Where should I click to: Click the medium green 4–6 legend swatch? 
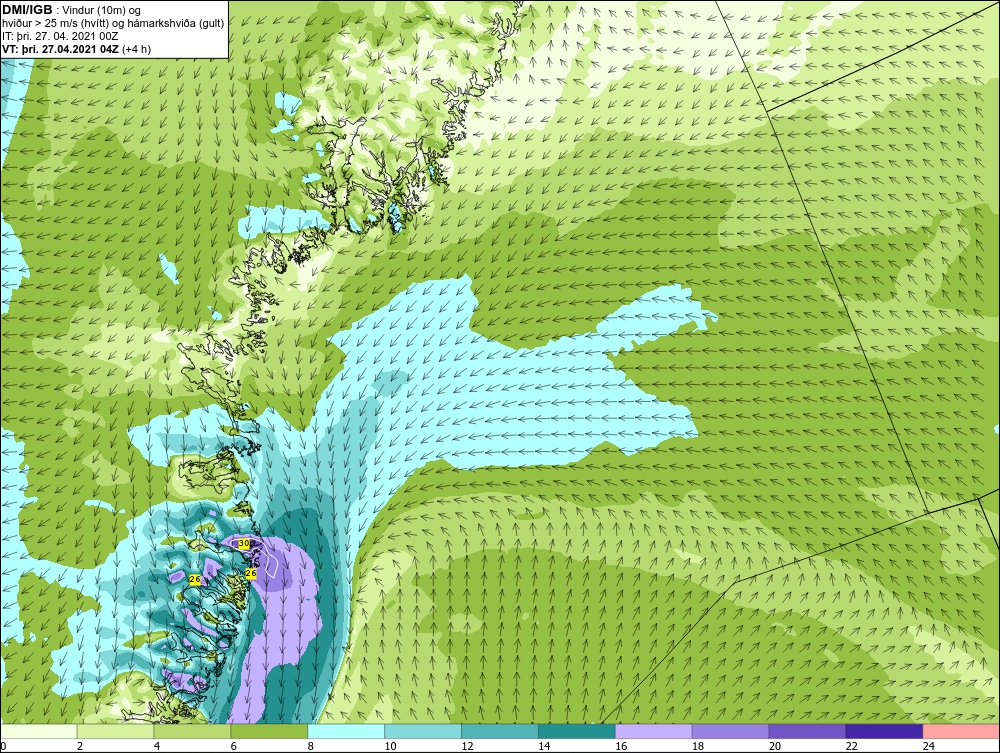click(x=192, y=731)
